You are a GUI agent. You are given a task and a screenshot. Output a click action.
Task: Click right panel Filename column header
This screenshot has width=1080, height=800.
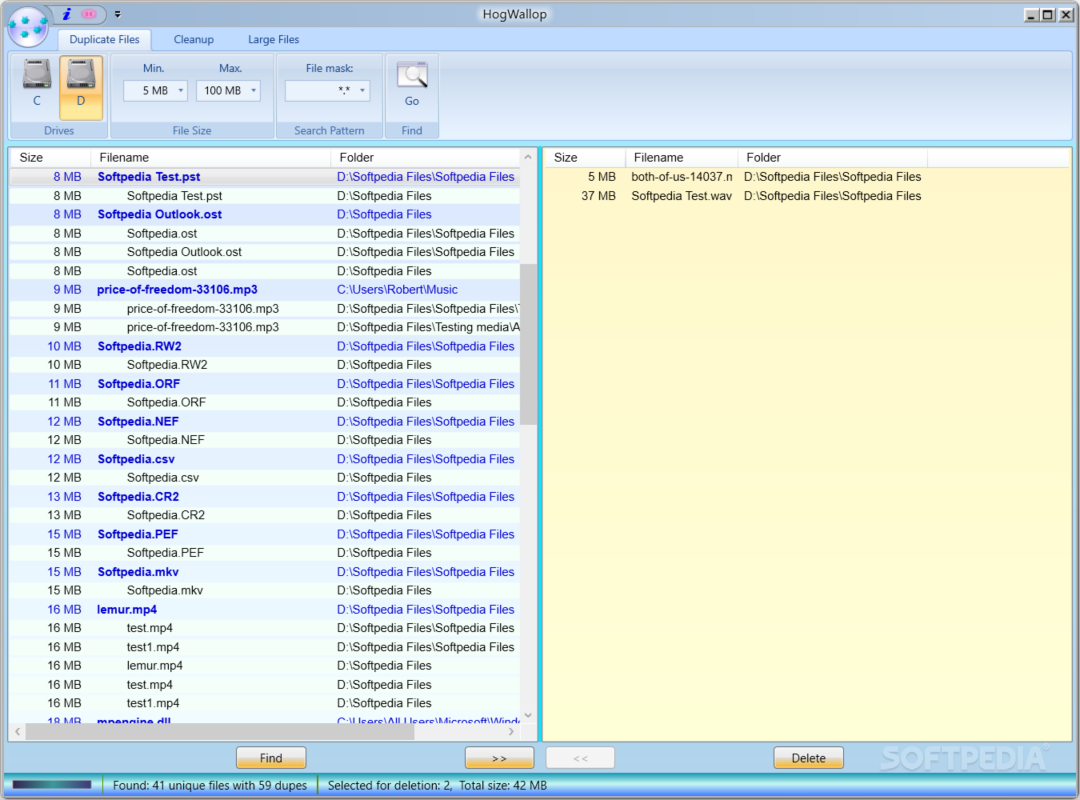[681, 158]
